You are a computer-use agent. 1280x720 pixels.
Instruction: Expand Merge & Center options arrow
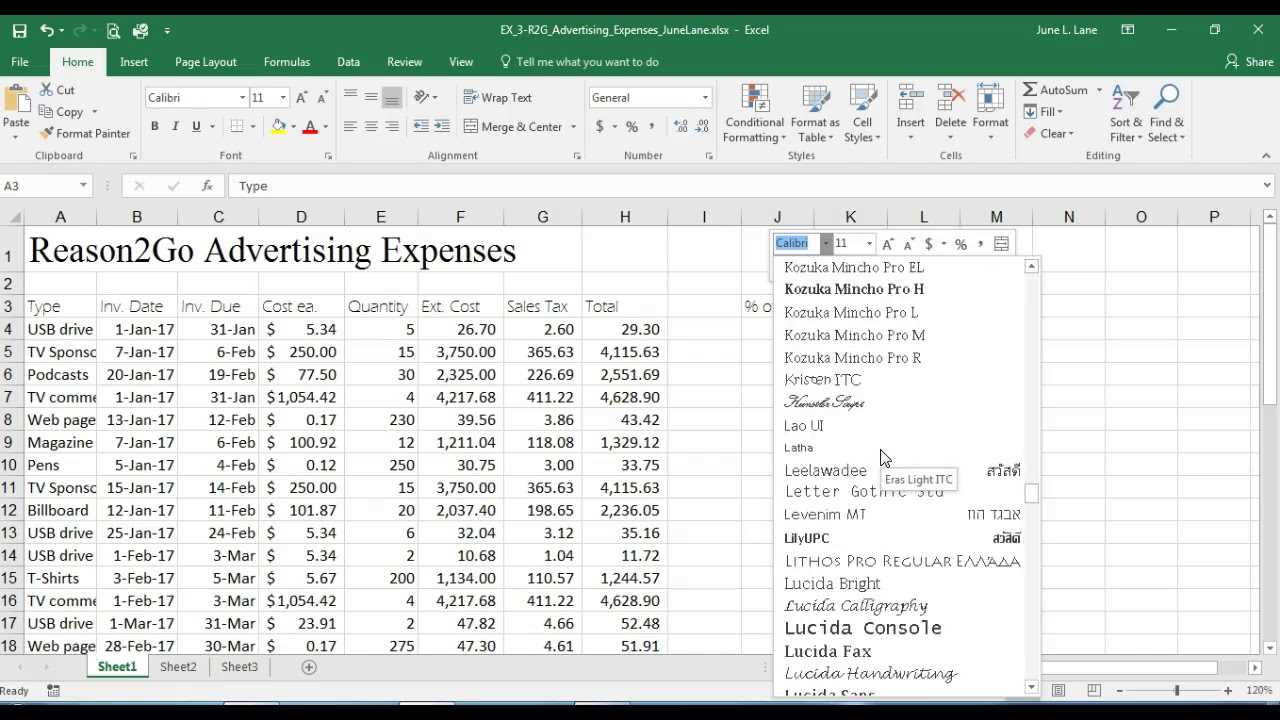(x=573, y=127)
